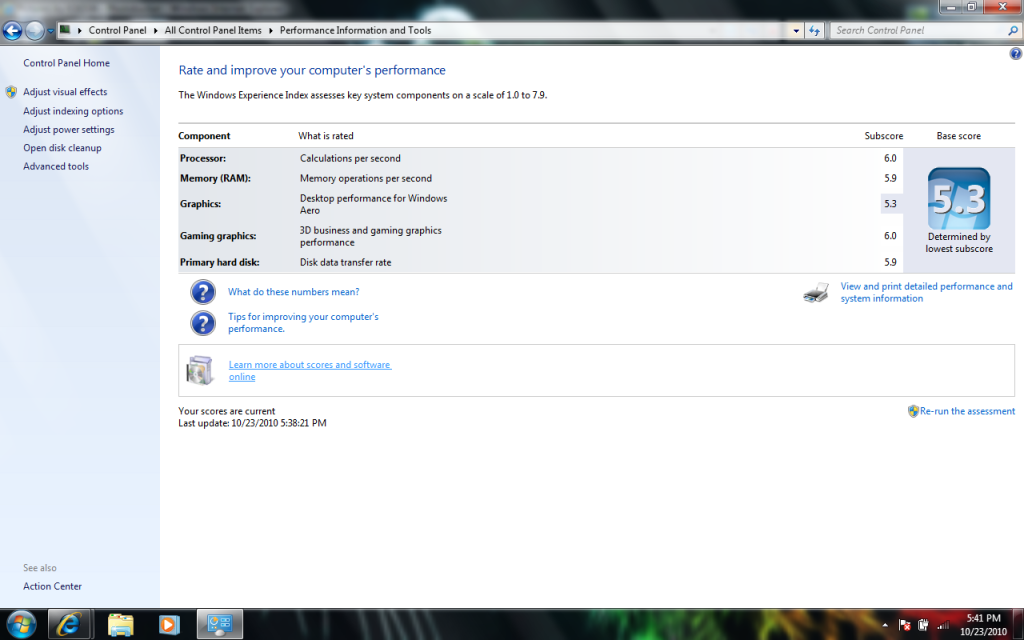Click the address bar Control Panel icon

pos(65,29)
